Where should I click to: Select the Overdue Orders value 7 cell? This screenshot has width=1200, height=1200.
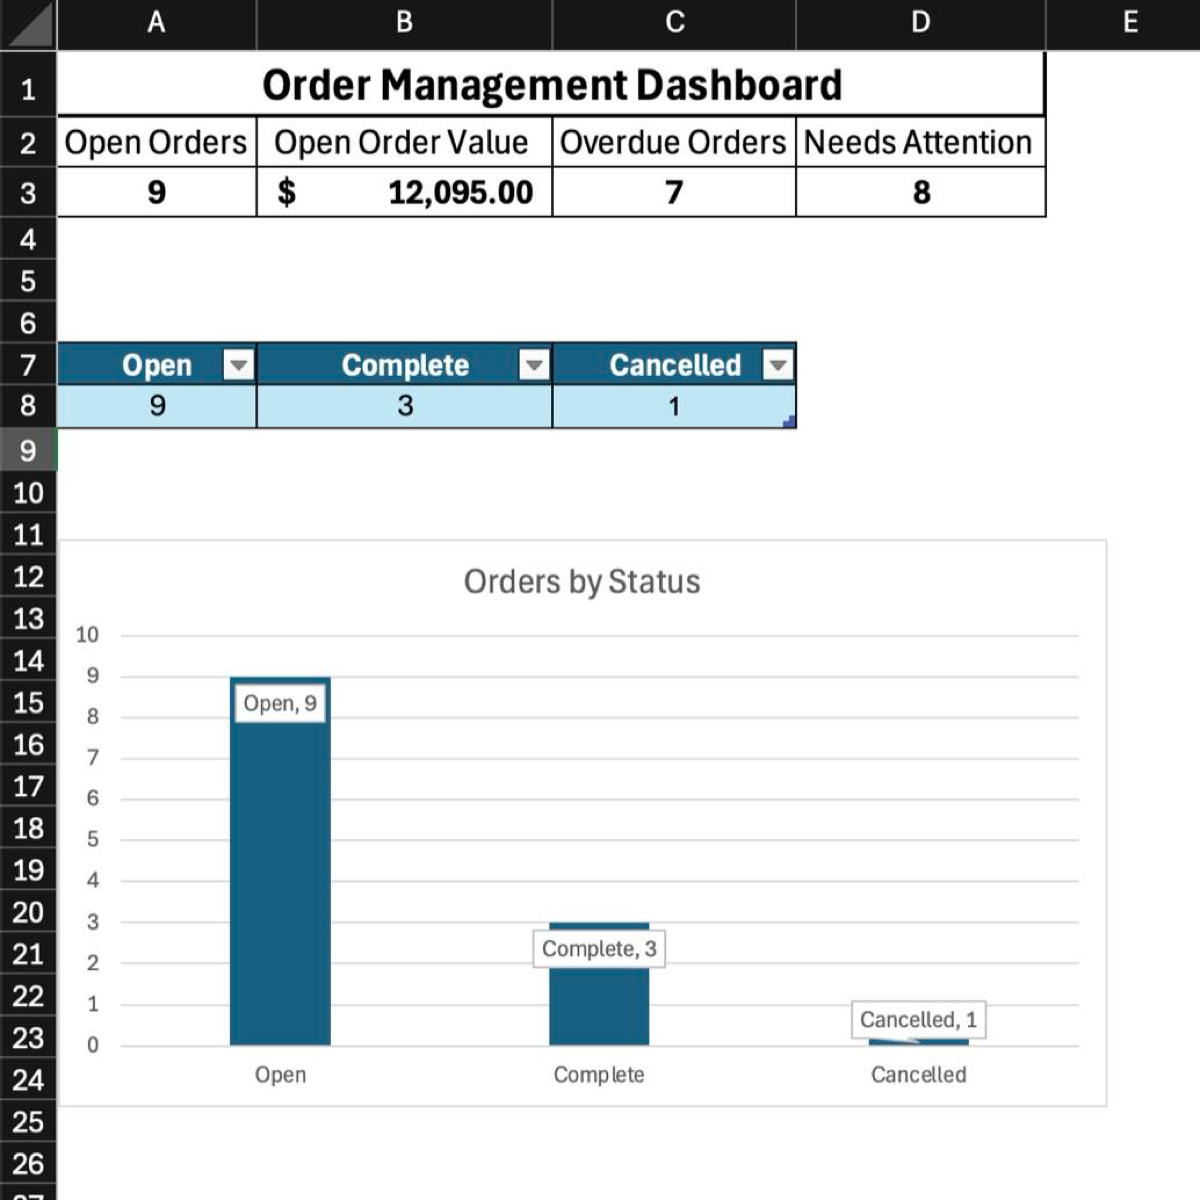[x=674, y=192]
